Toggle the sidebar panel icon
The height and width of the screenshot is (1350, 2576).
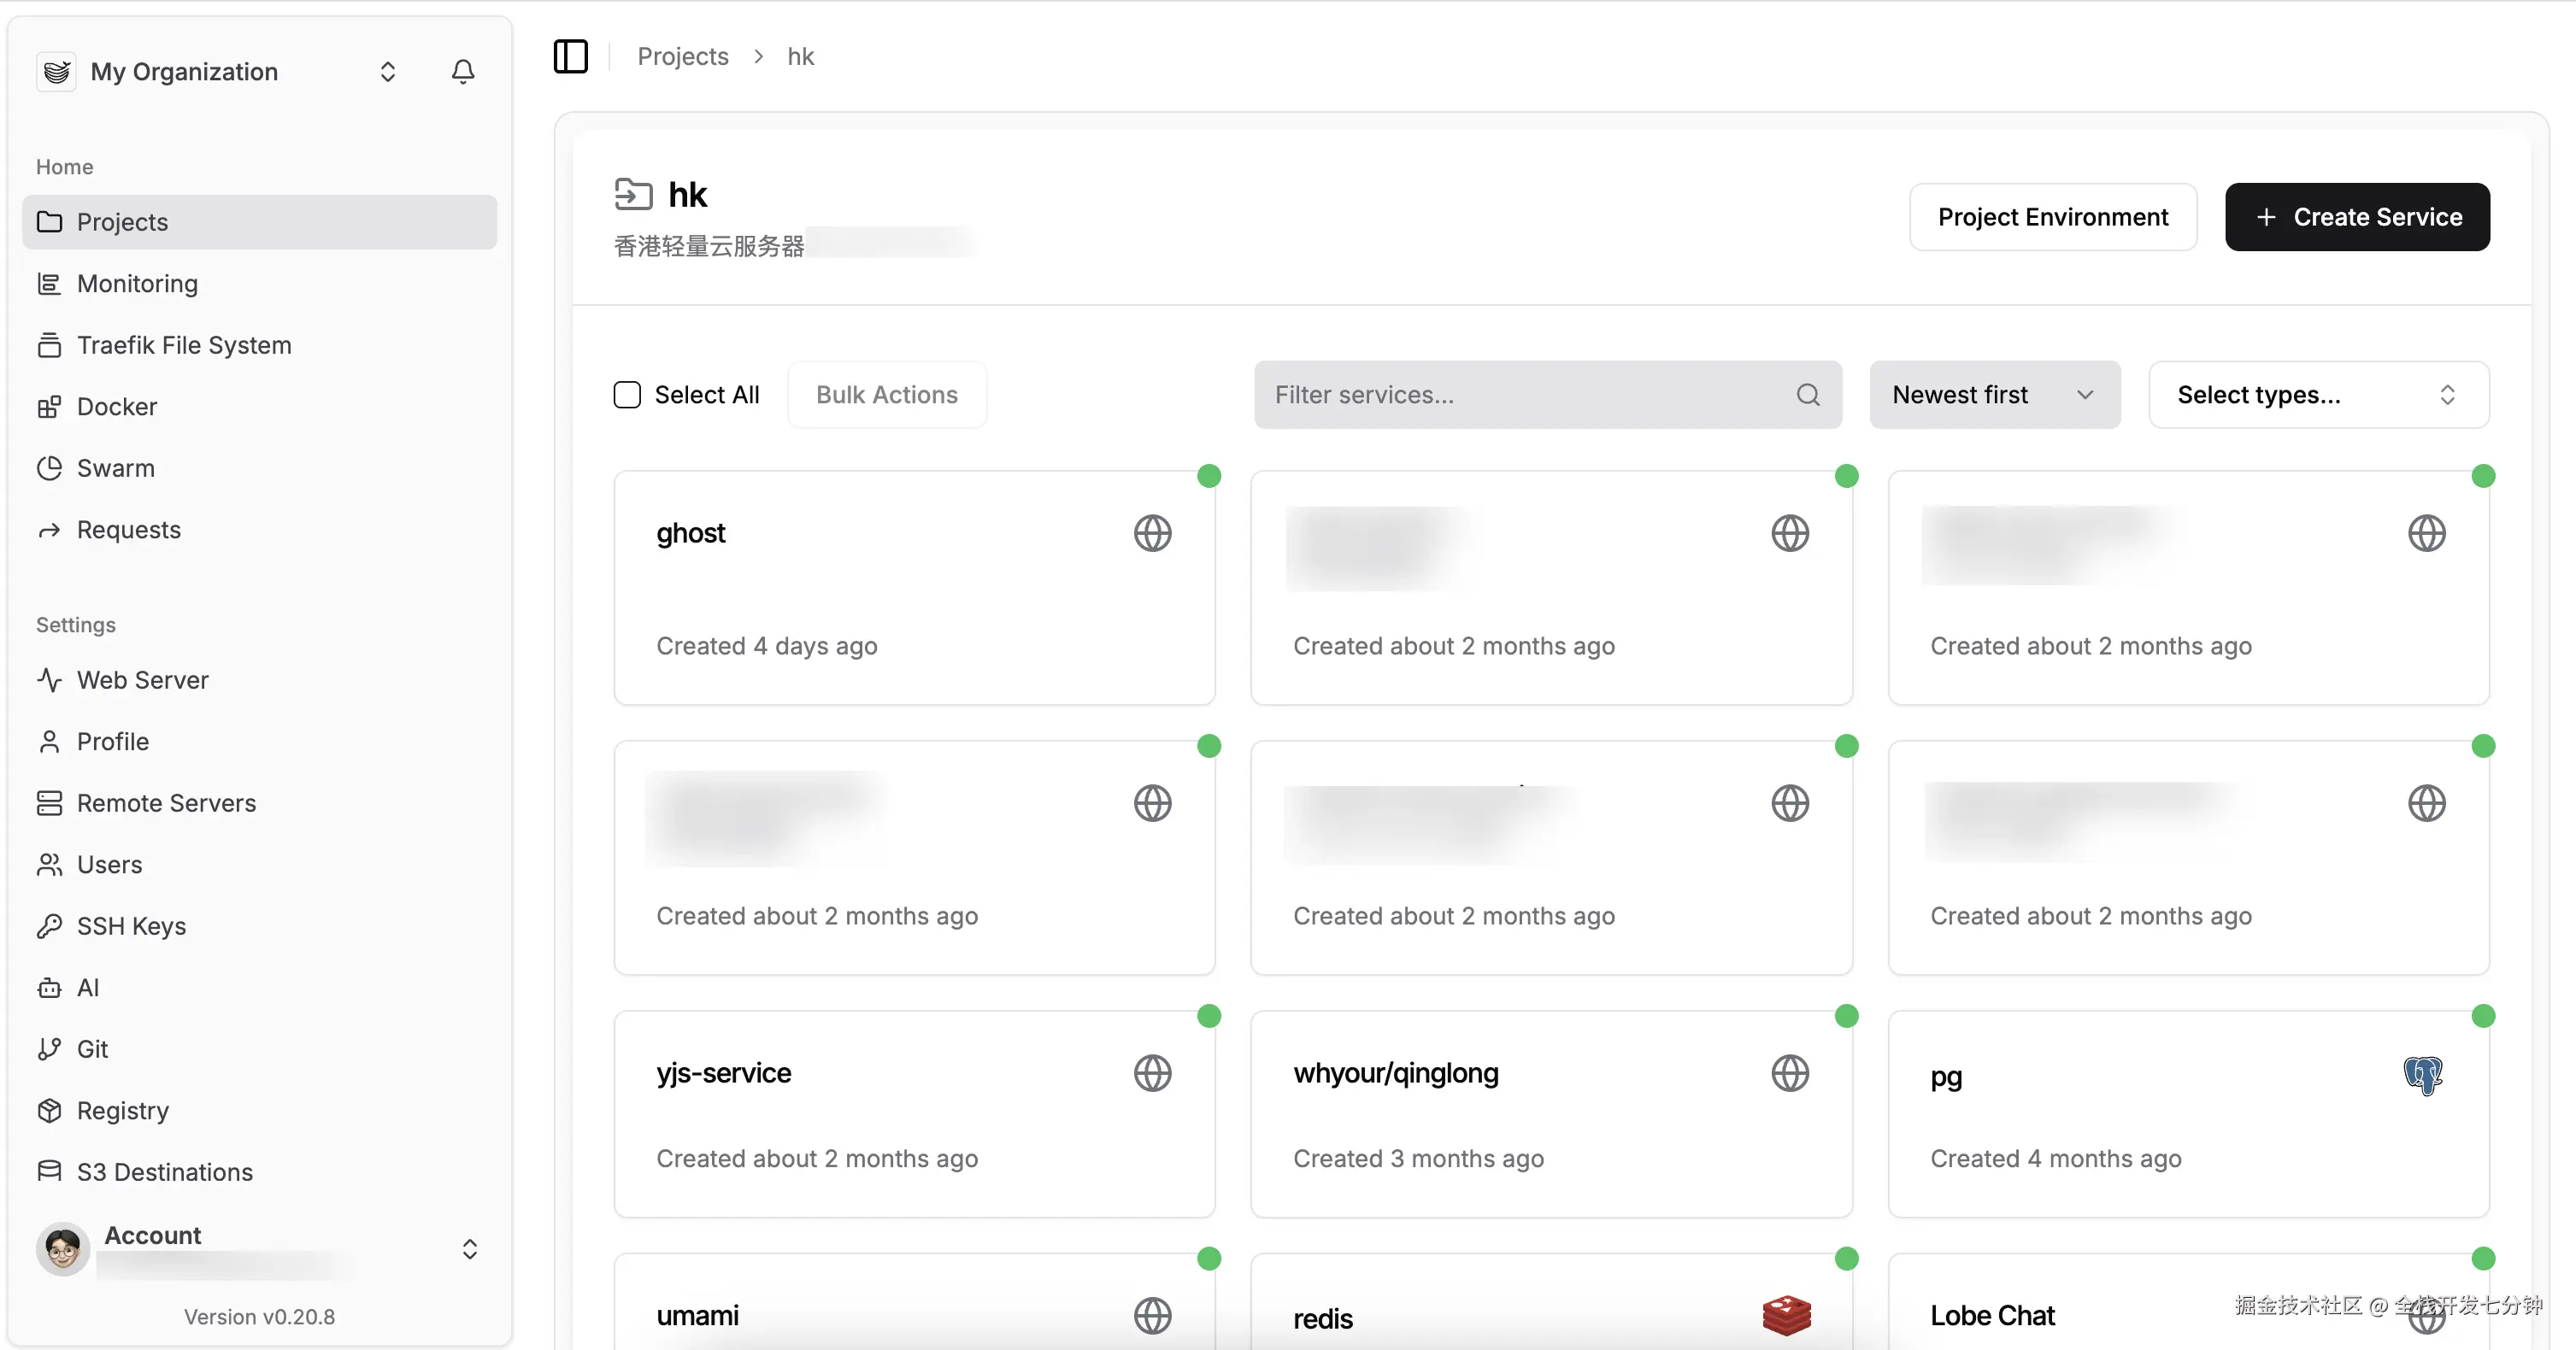(570, 56)
